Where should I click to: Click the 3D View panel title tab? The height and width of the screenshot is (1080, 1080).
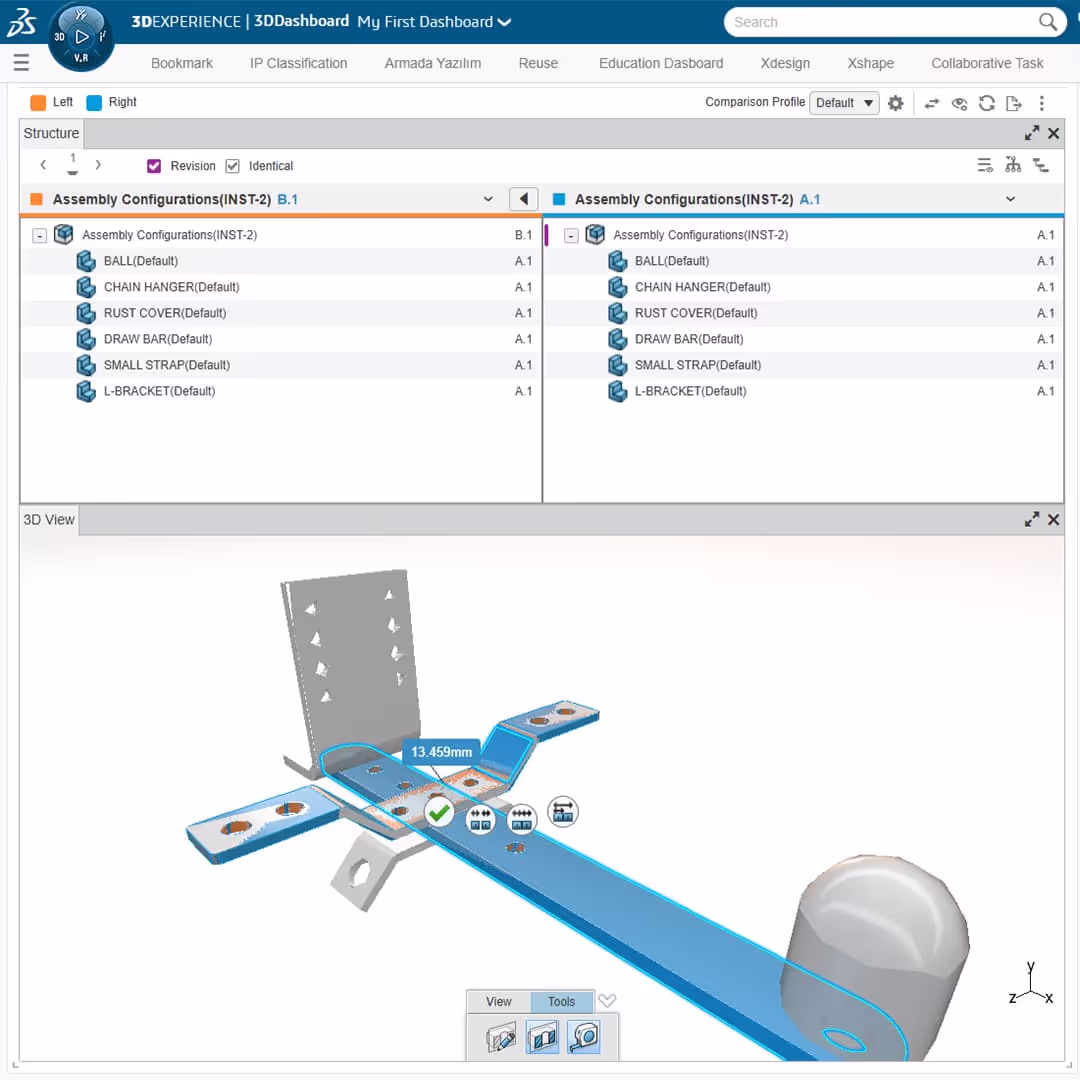click(49, 520)
